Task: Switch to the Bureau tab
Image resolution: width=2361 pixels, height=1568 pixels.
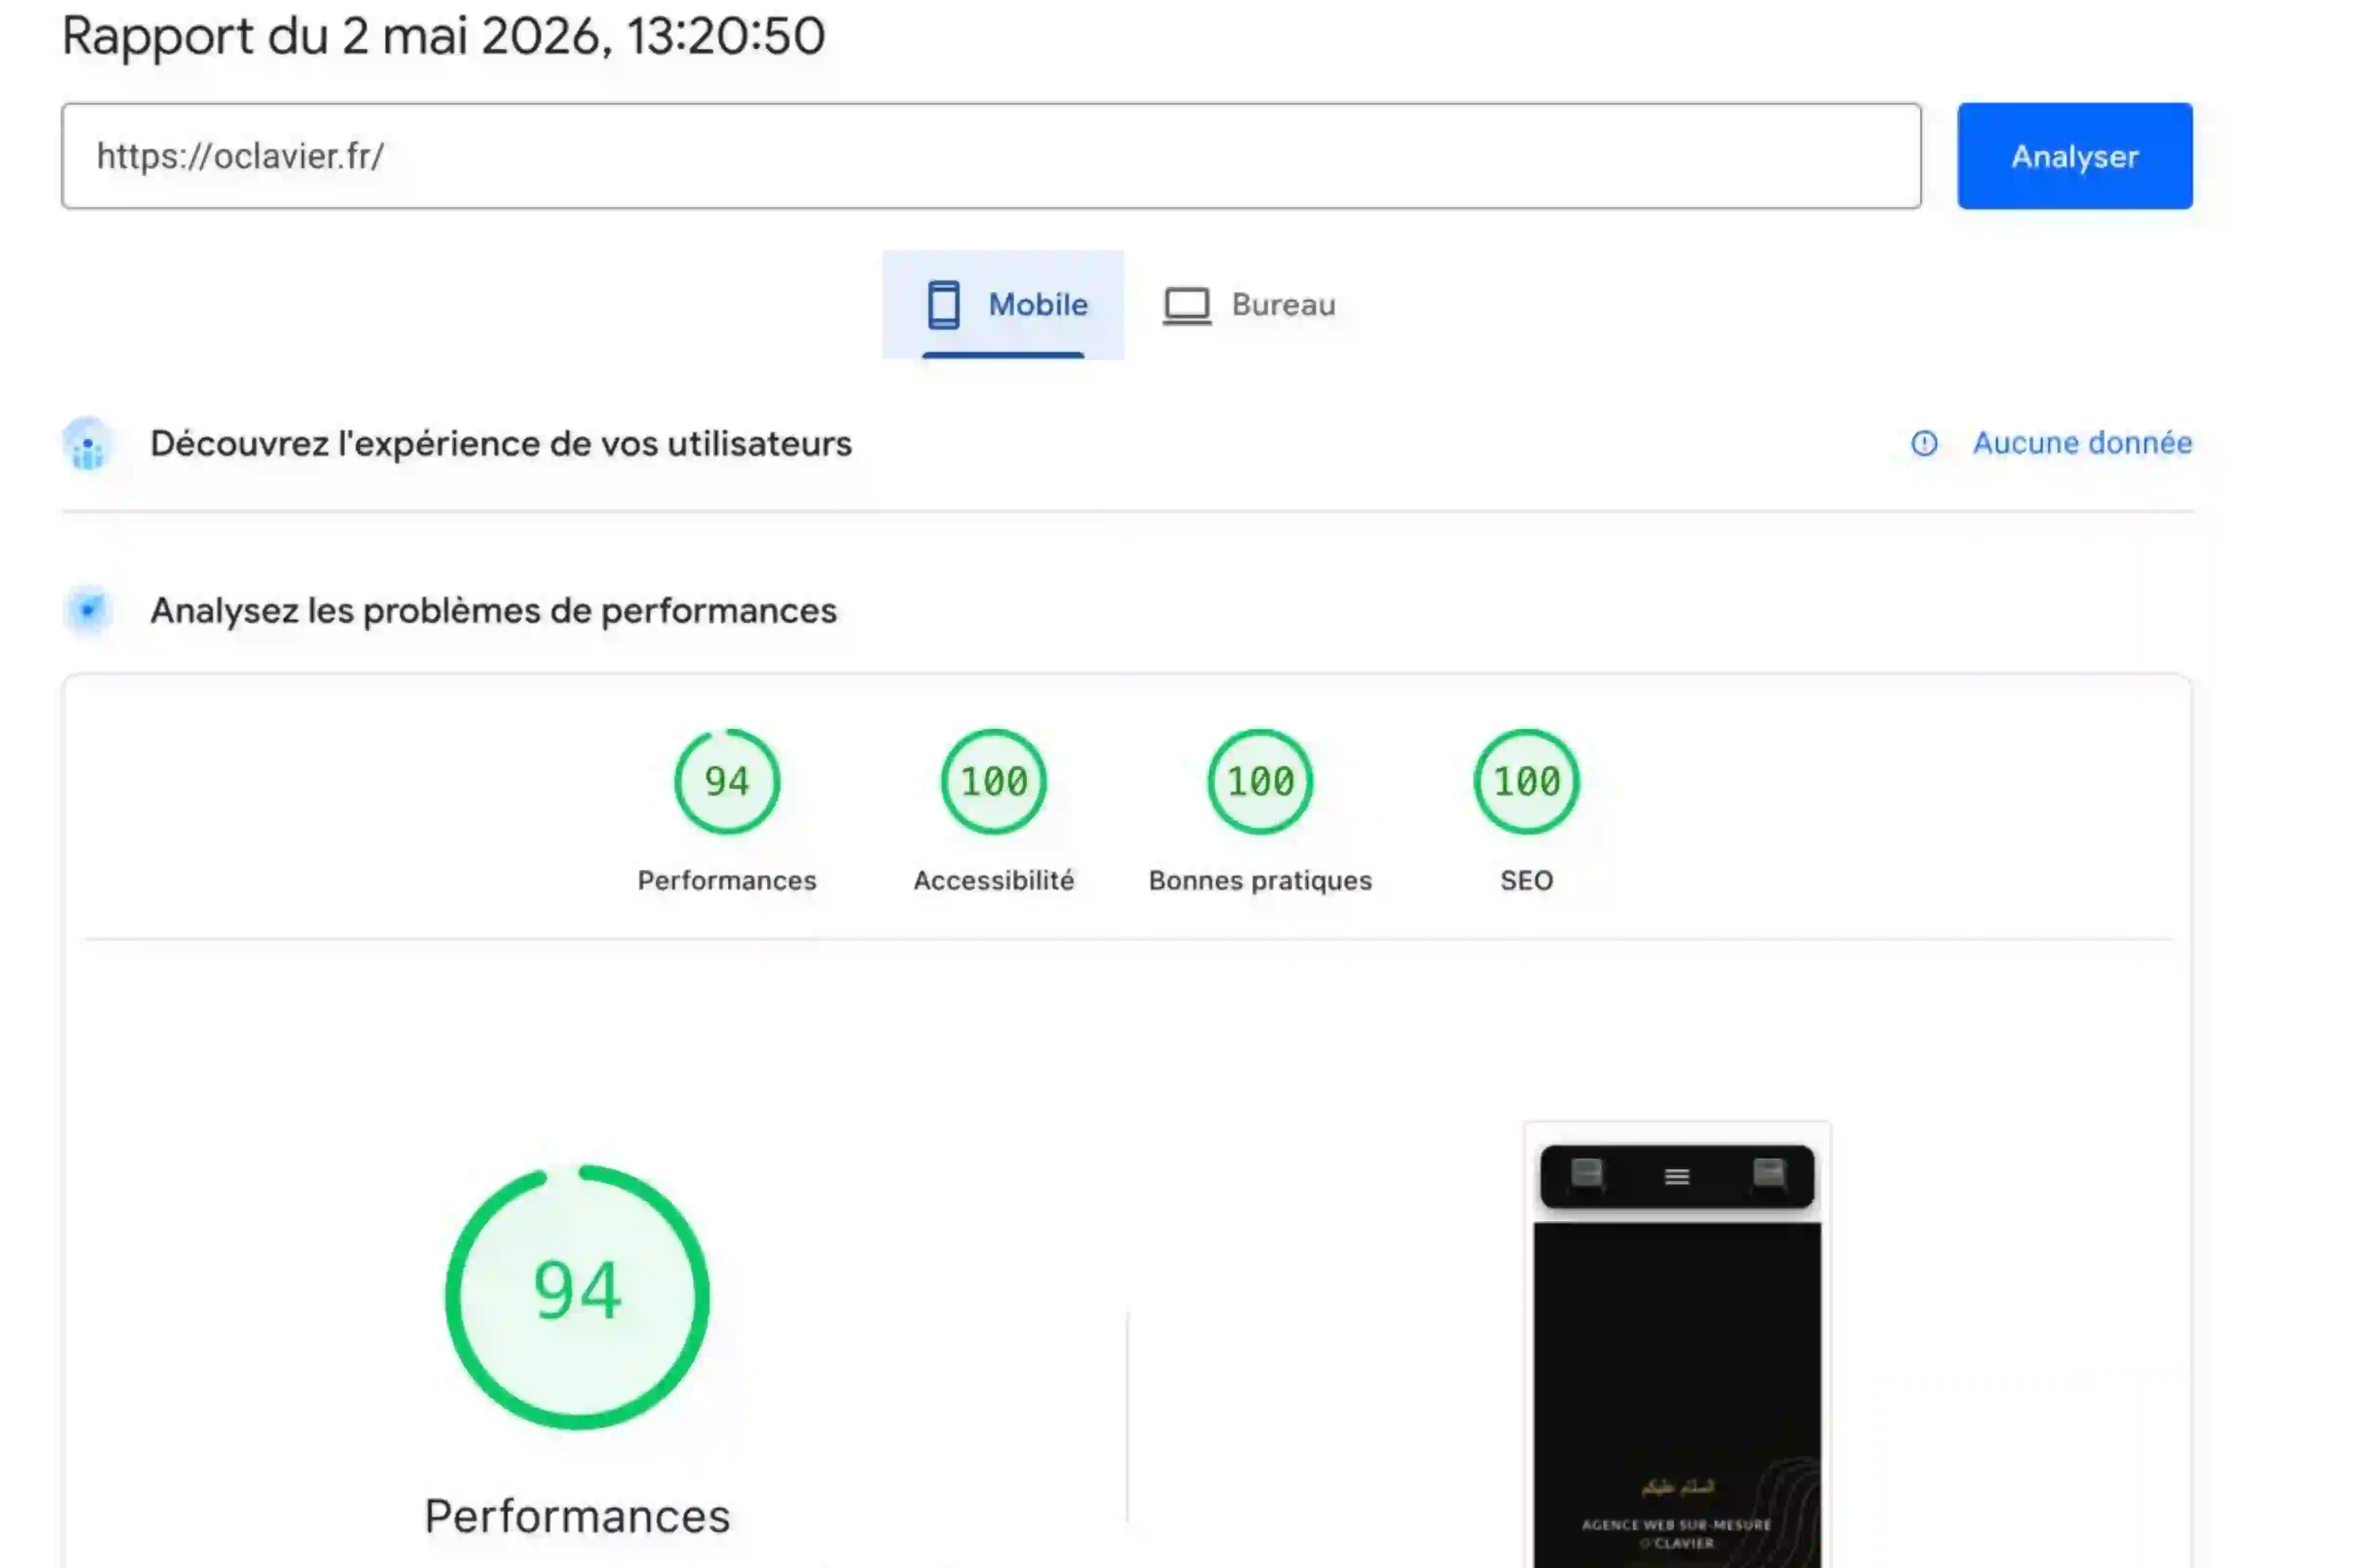Action: 1249,304
